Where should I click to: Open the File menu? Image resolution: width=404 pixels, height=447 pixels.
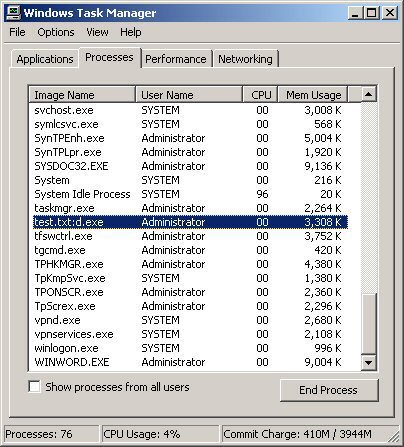coord(17,32)
